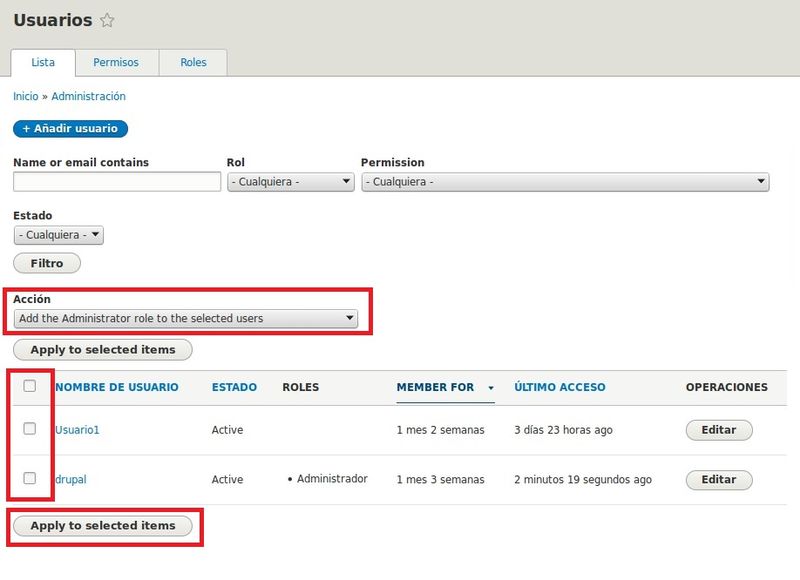
Task: Click the upper Apply to selected items button
Action: [x=103, y=350]
